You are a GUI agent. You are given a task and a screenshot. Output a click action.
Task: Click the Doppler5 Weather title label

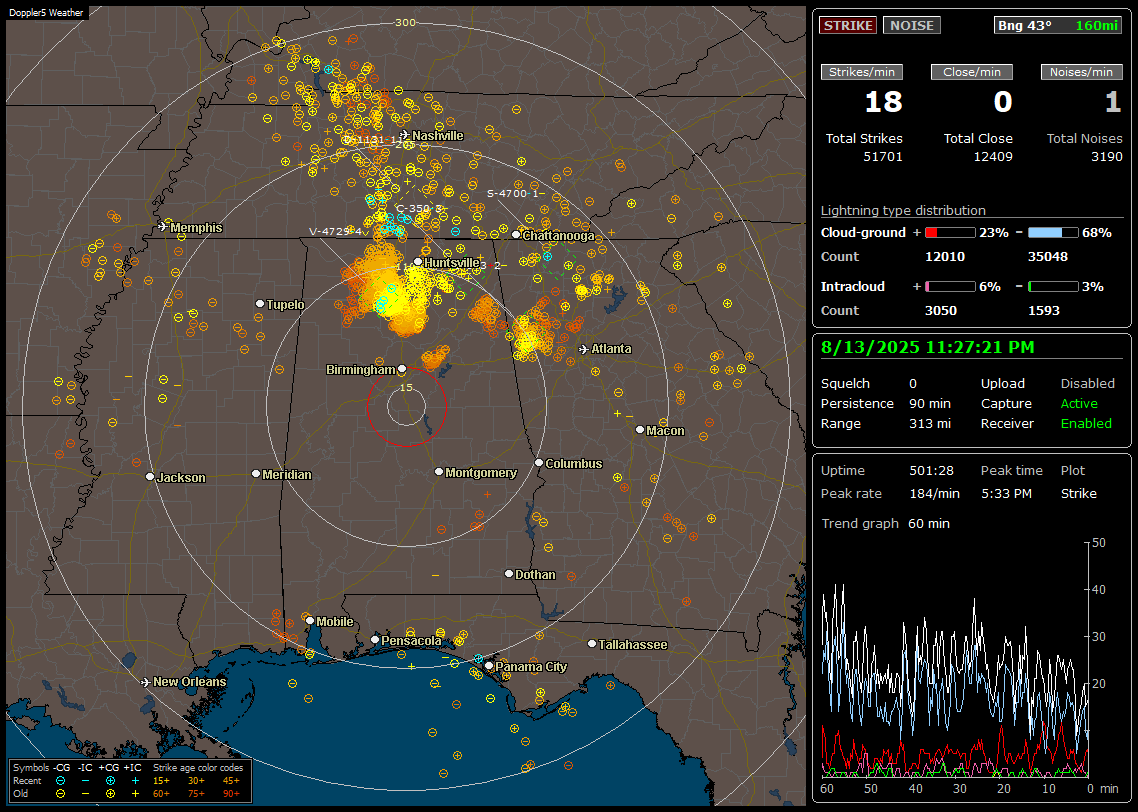pyautogui.click(x=46, y=12)
